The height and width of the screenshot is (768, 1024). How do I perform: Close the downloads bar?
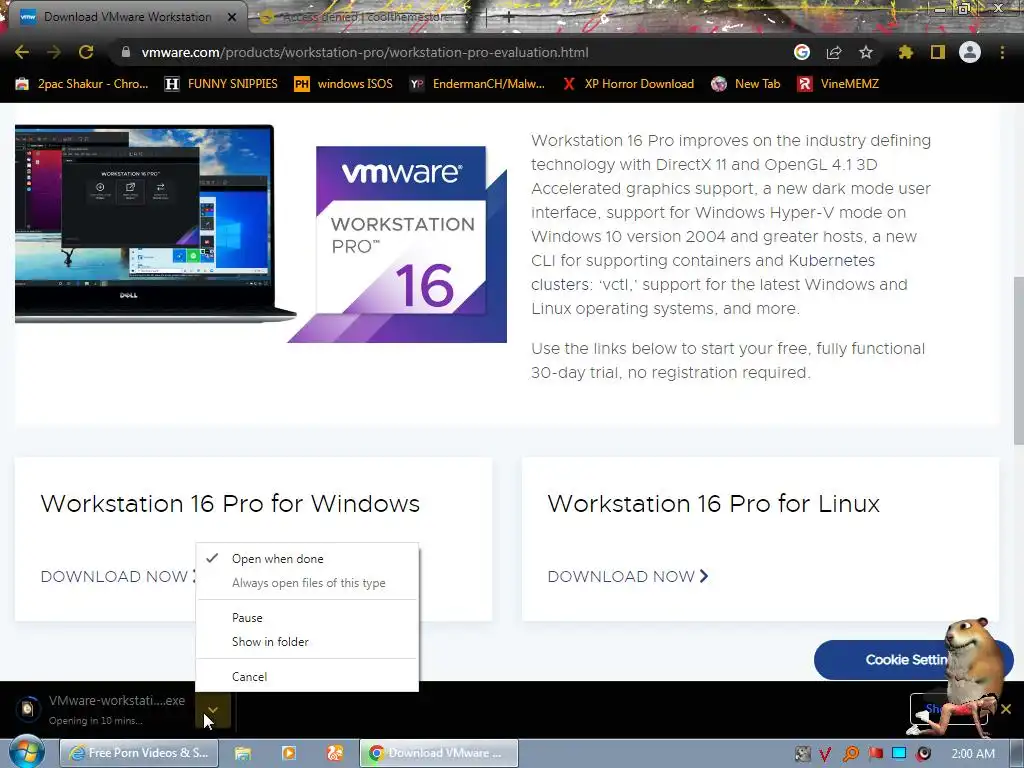[x=1006, y=709]
